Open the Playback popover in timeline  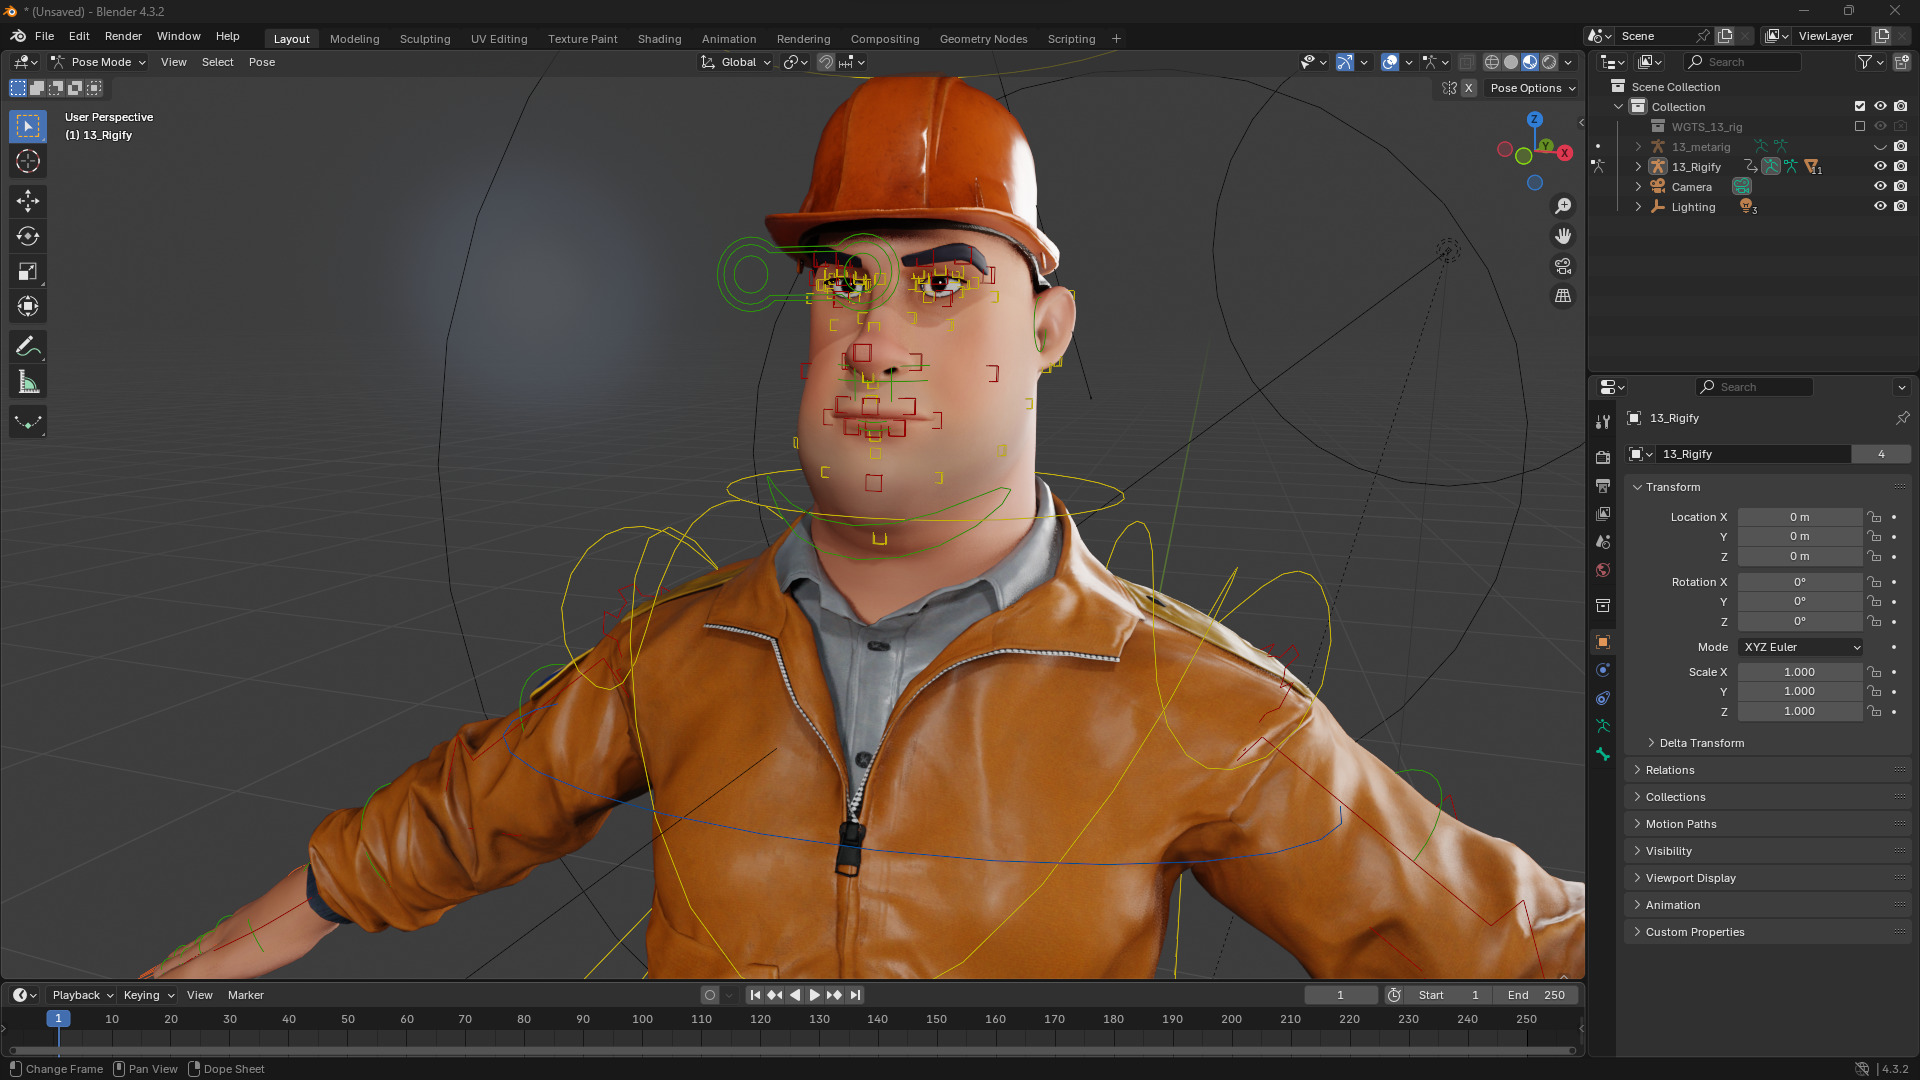(x=82, y=995)
